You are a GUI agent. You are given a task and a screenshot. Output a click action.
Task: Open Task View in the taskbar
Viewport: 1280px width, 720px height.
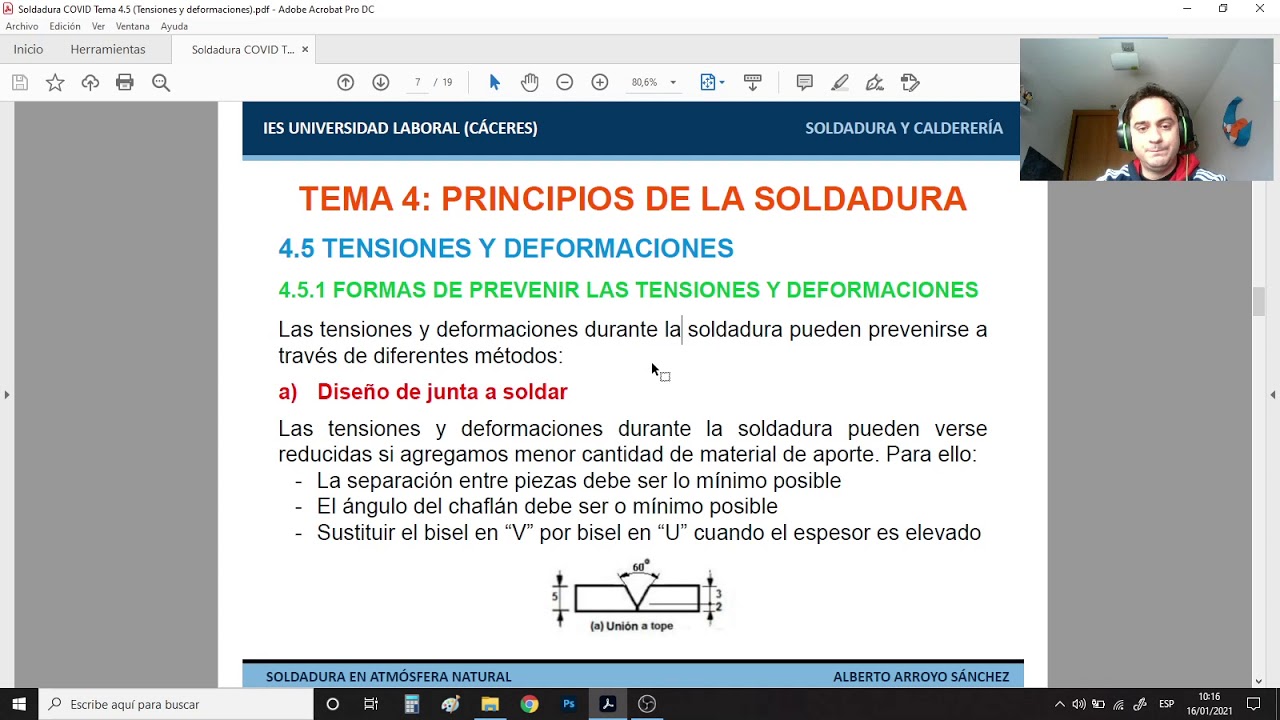371,704
